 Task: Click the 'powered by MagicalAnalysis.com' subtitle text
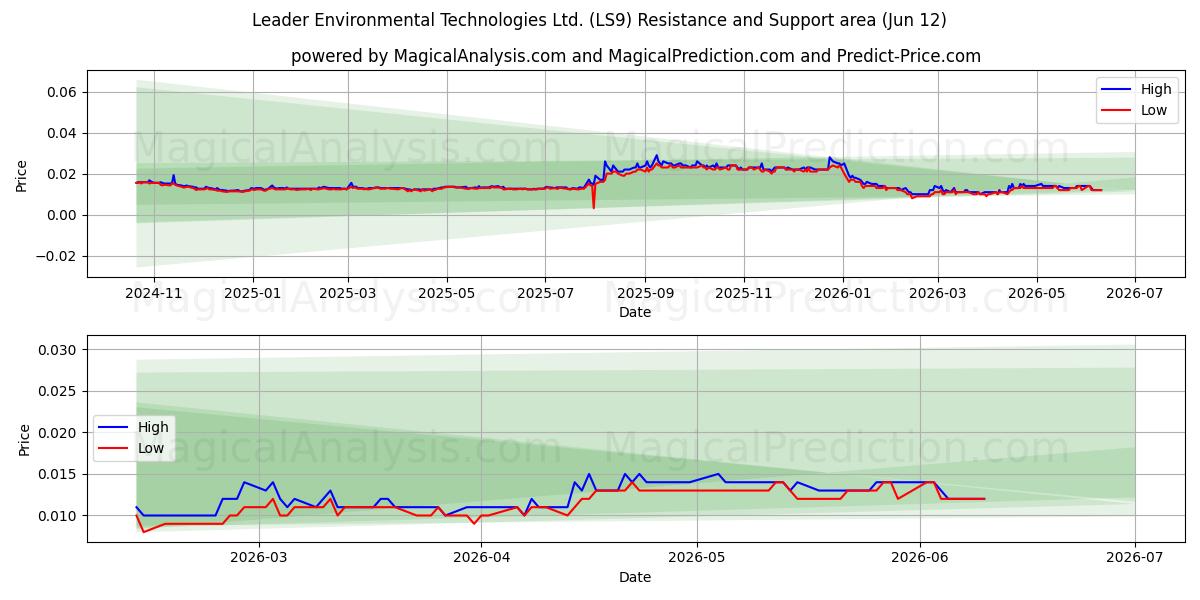636,56
